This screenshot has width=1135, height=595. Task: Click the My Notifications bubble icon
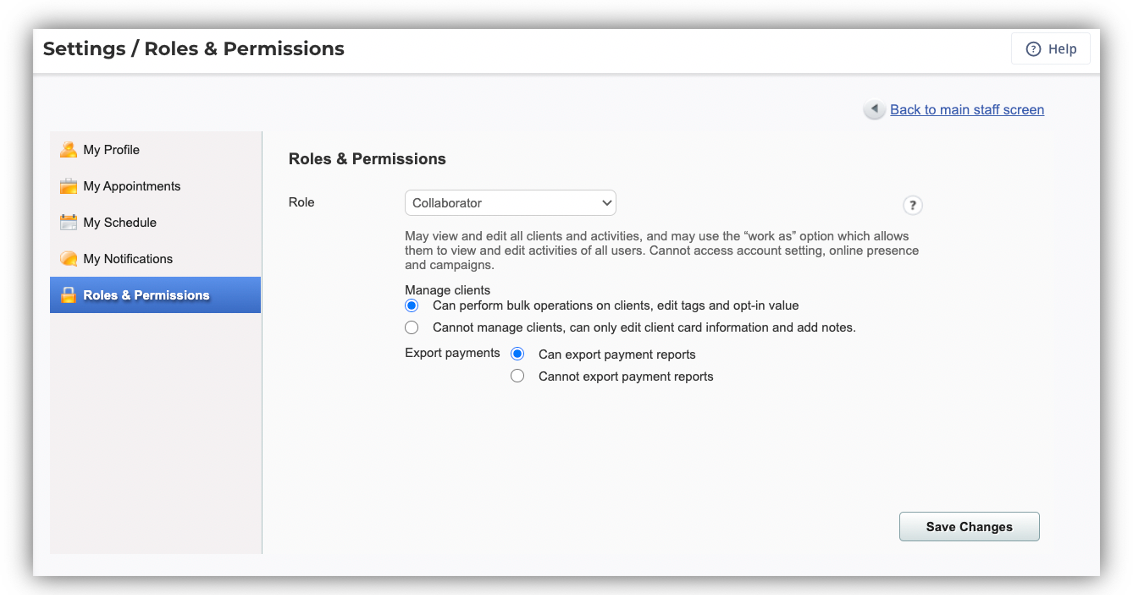[68, 258]
